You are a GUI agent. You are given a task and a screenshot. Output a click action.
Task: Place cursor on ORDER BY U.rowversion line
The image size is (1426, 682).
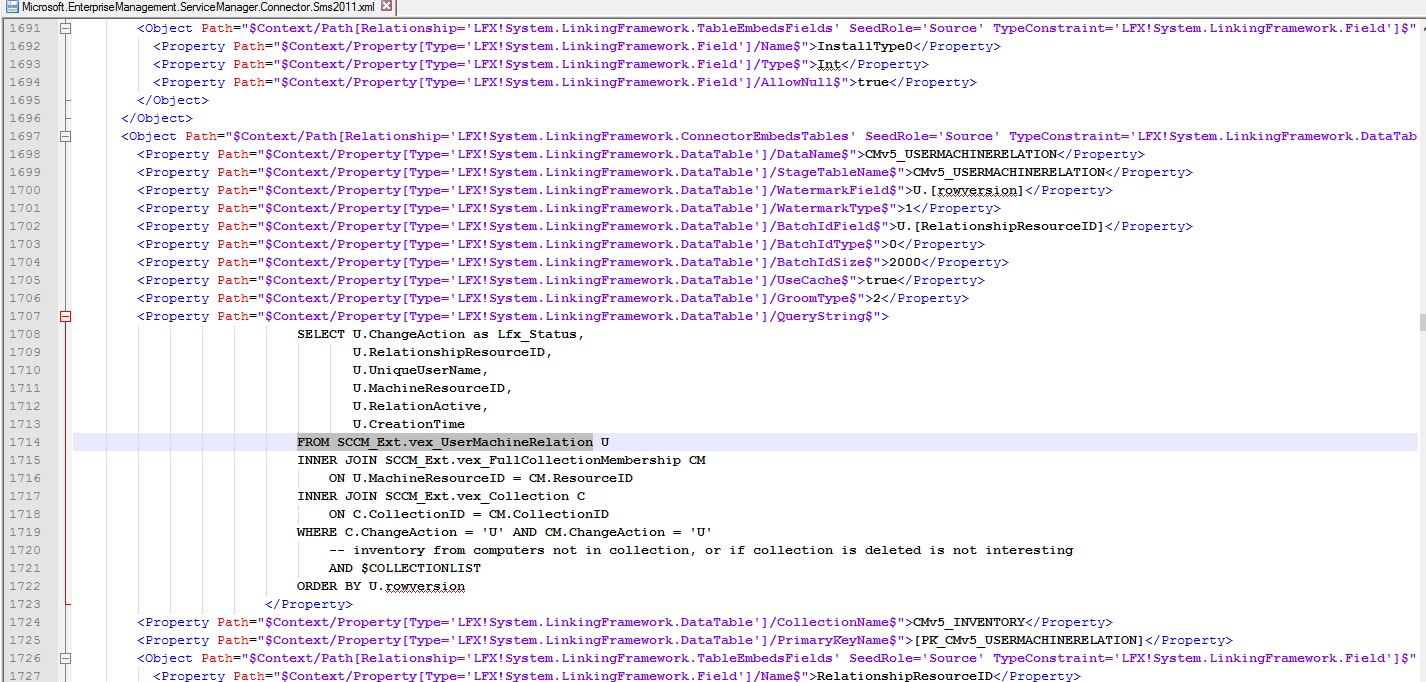(x=380, y=586)
